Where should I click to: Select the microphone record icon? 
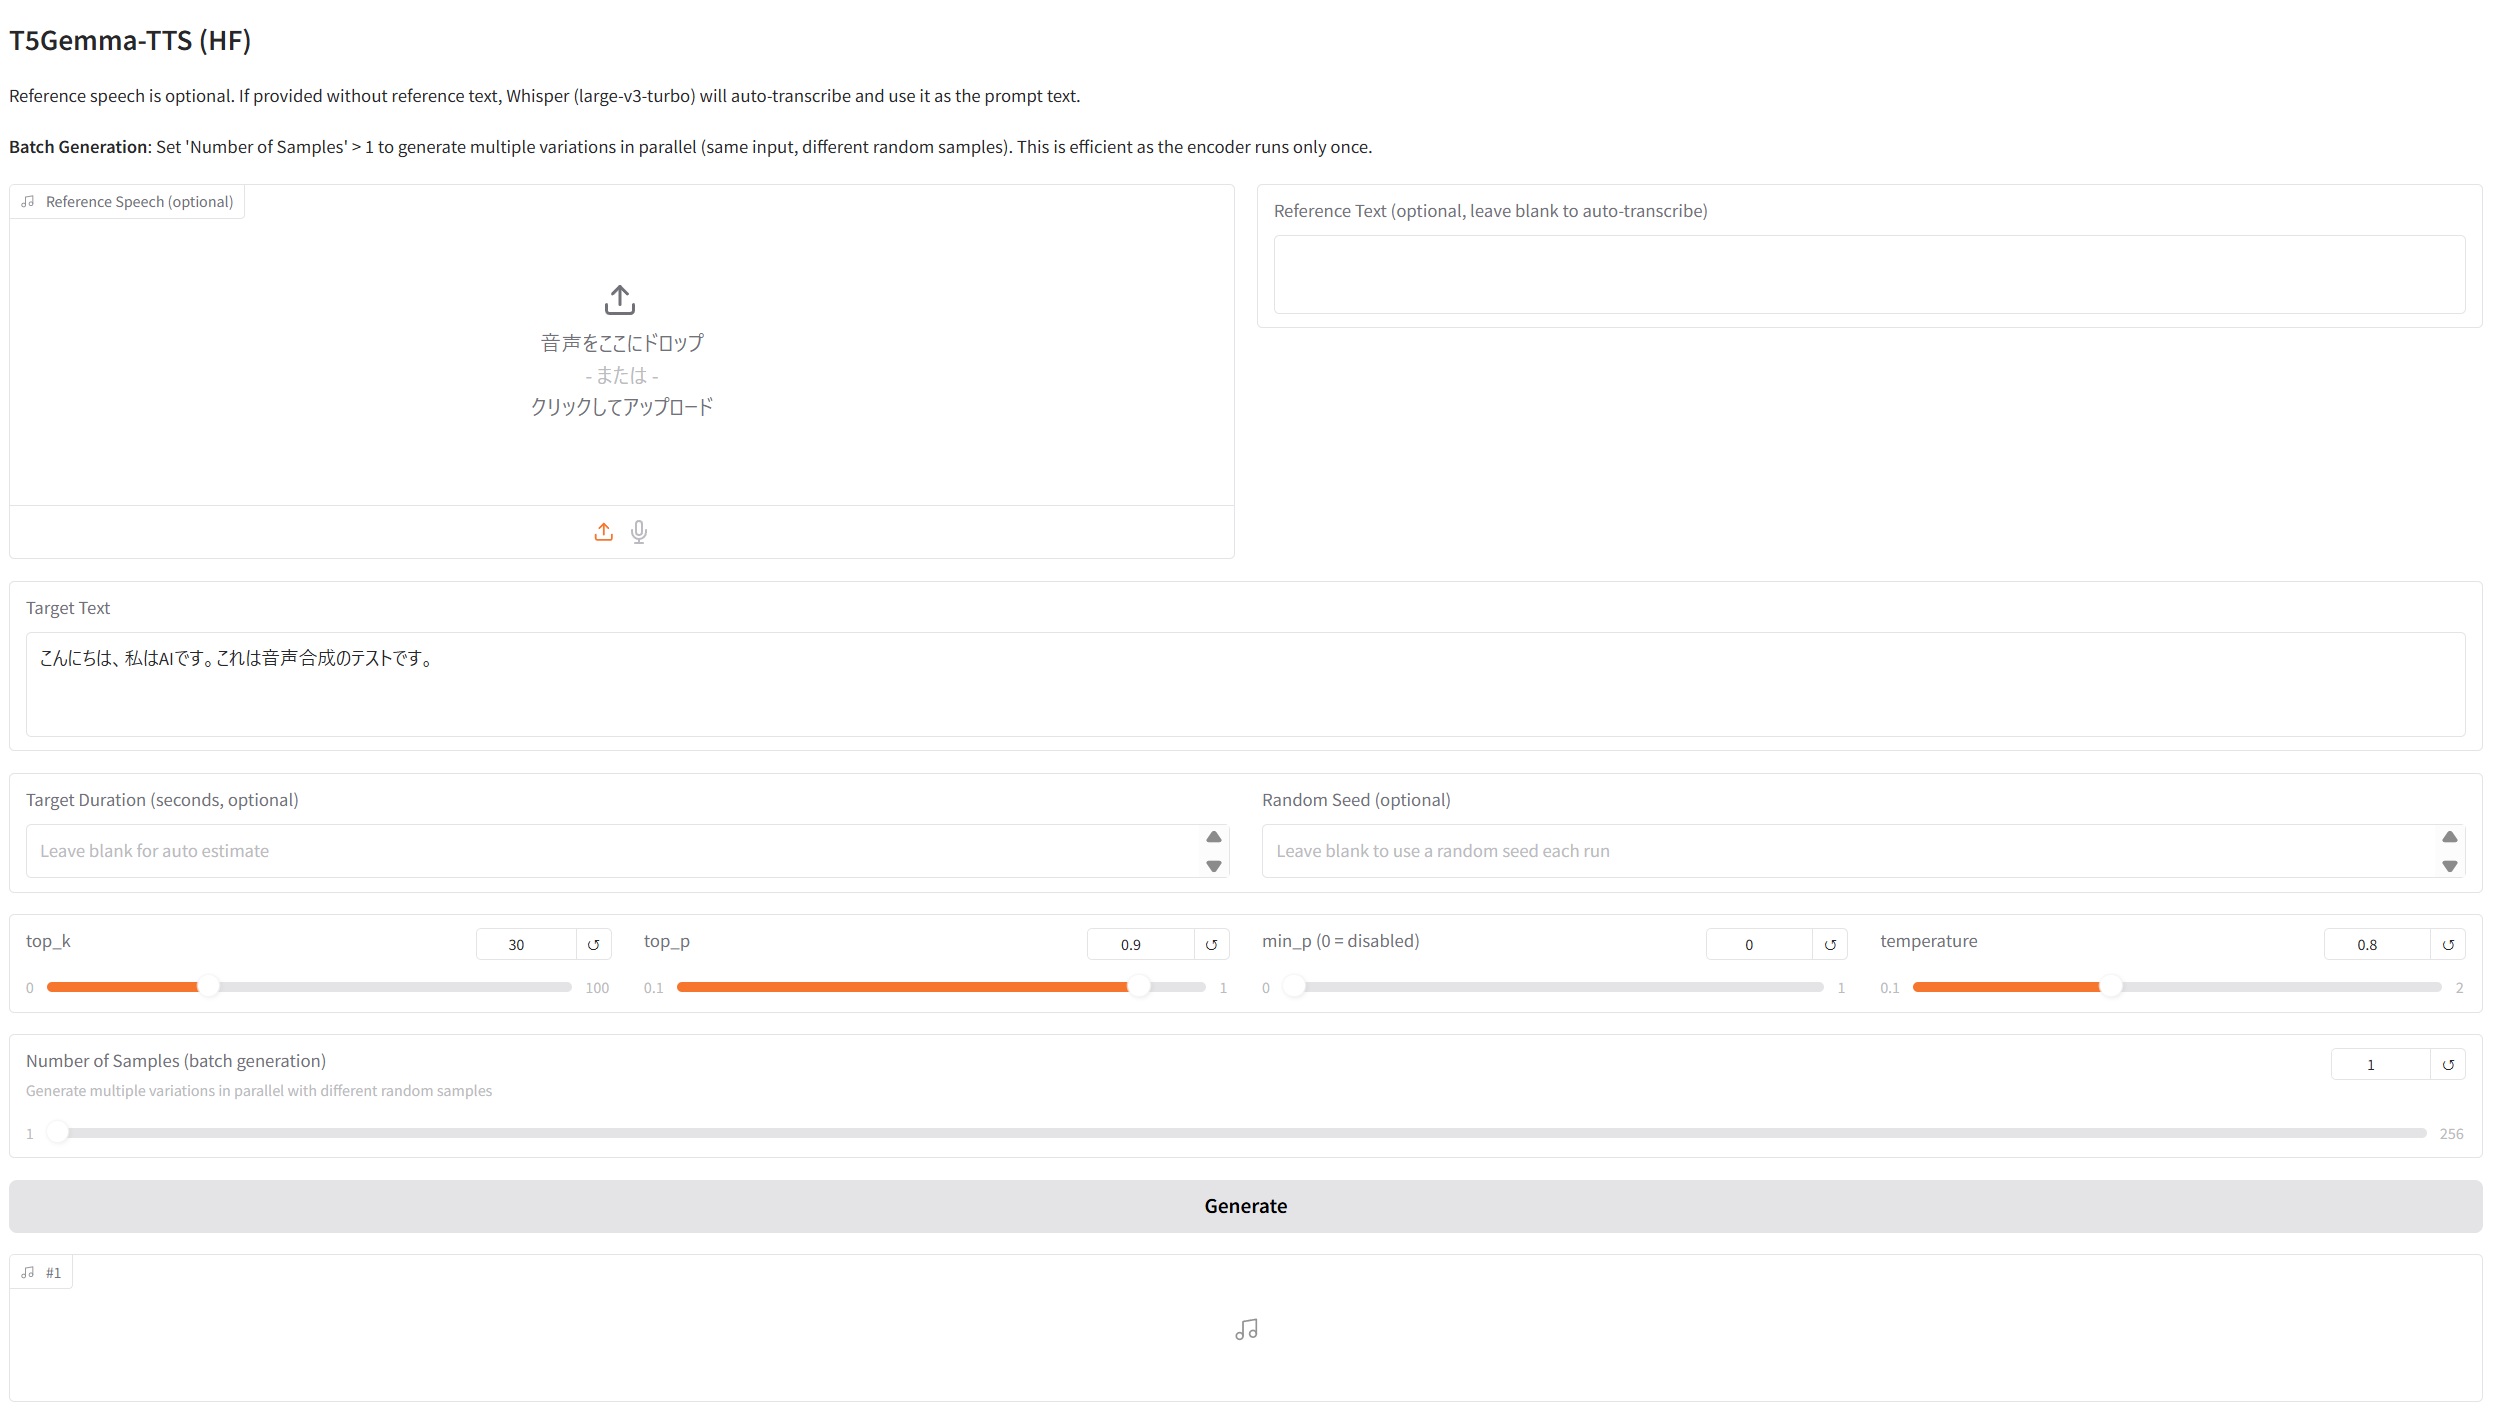pyautogui.click(x=639, y=532)
